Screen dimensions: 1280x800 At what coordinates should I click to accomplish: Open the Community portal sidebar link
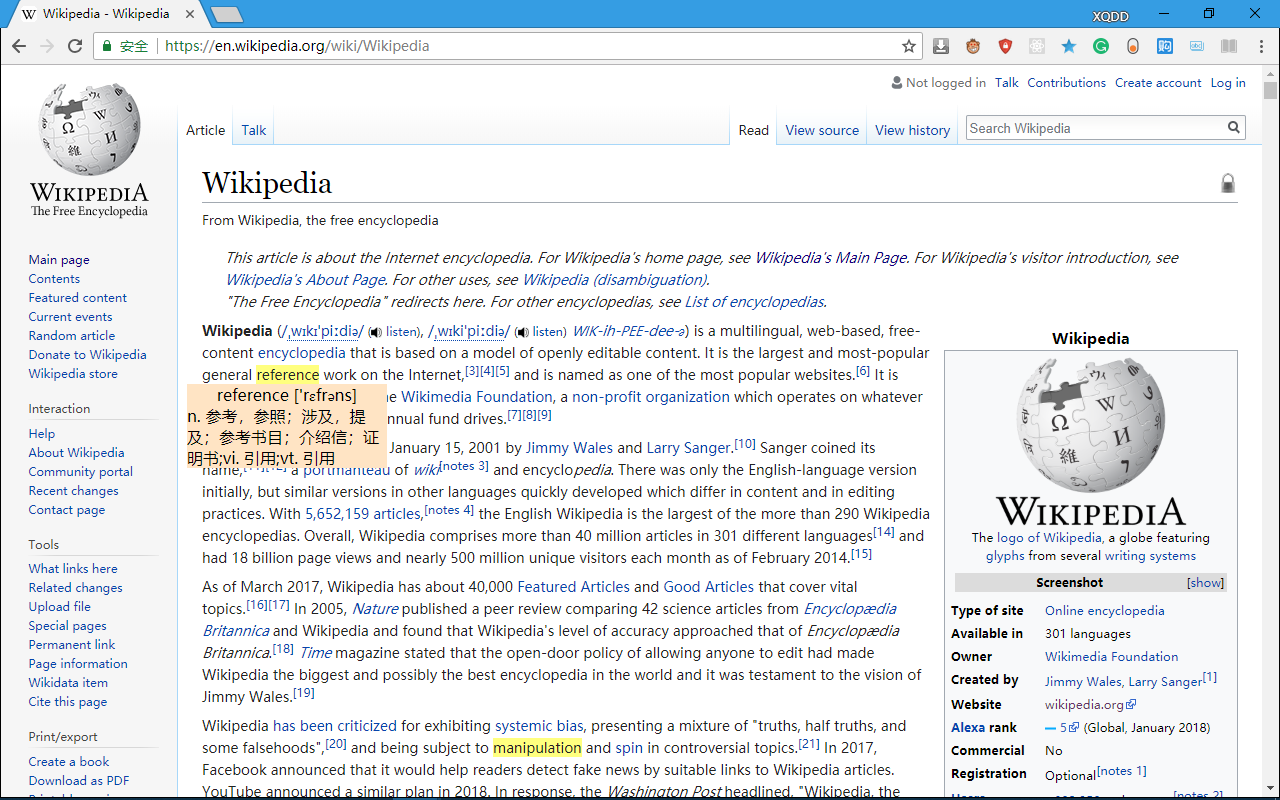81,472
